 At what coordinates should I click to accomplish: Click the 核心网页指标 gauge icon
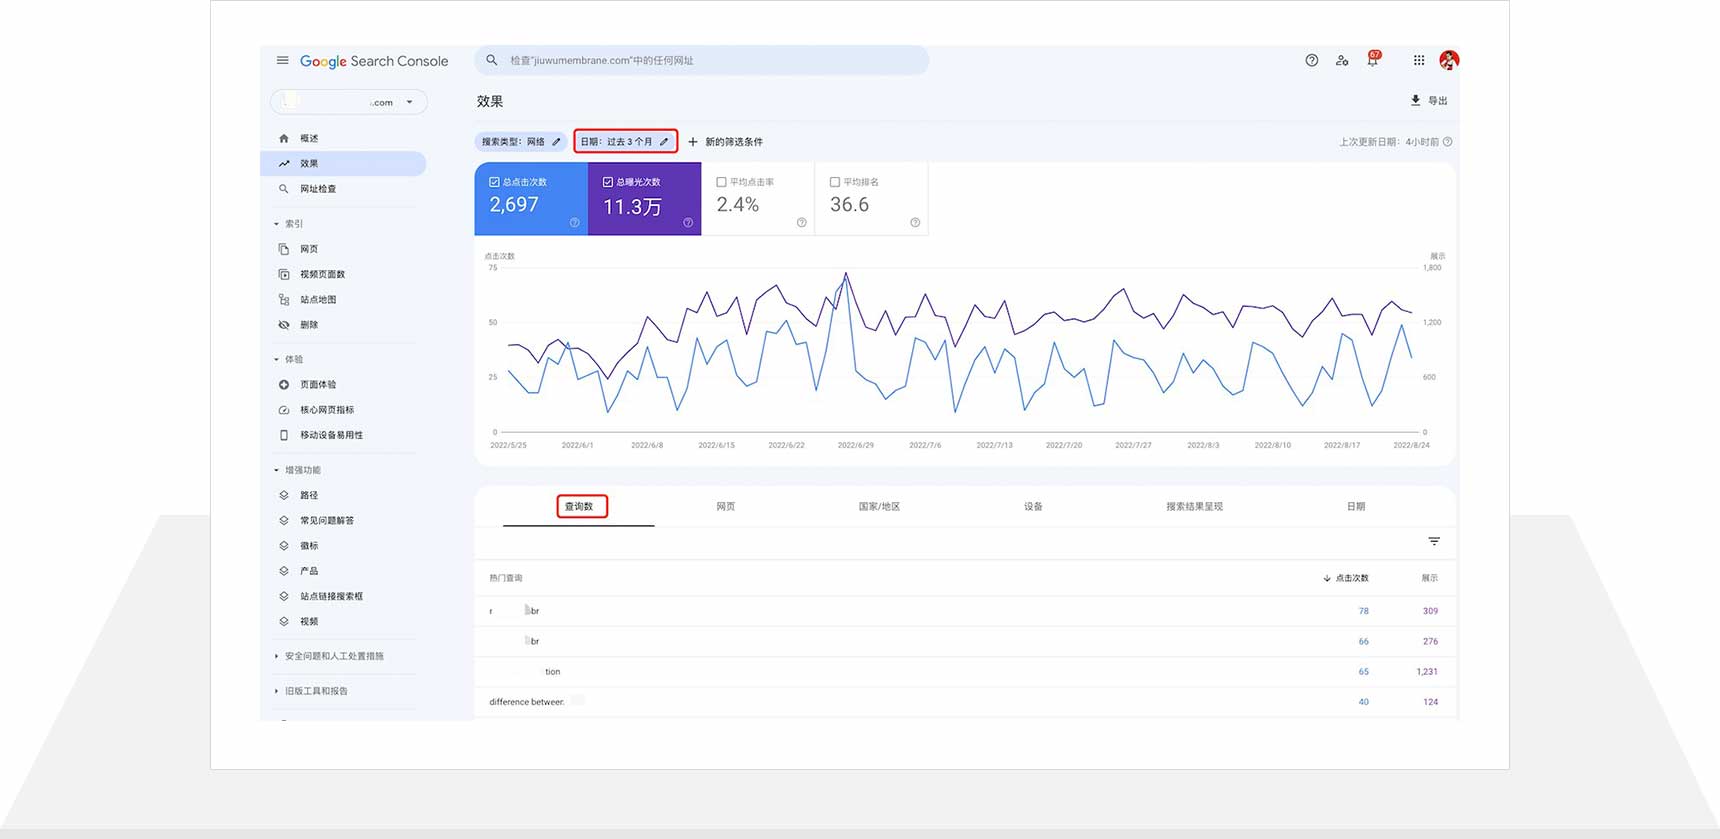(284, 410)
